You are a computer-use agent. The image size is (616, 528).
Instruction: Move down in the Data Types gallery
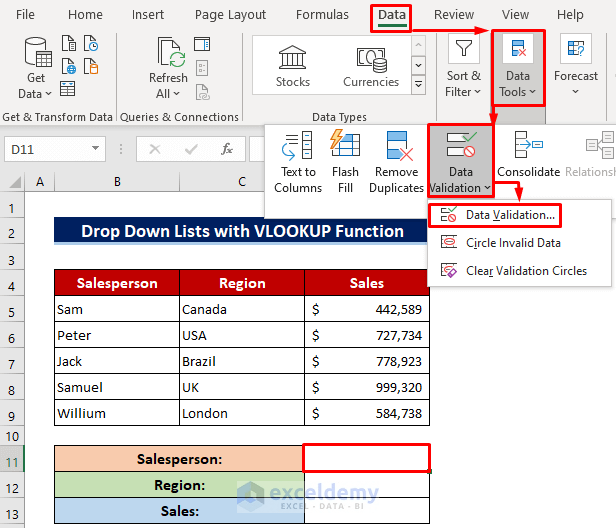[x=418, y=65]
